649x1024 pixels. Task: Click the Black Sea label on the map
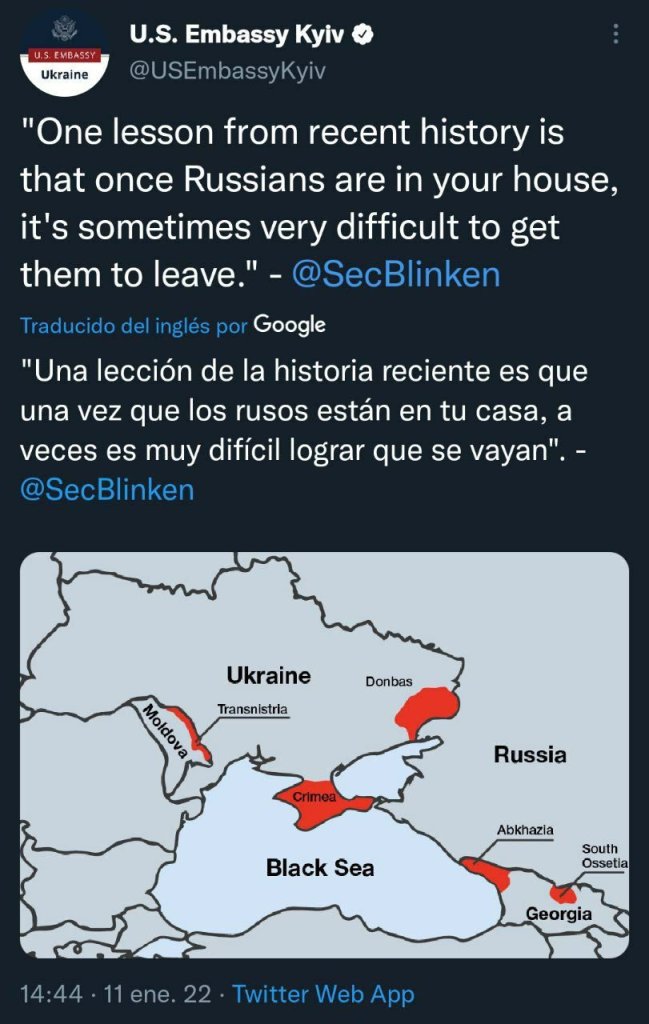tap(320, 867)
